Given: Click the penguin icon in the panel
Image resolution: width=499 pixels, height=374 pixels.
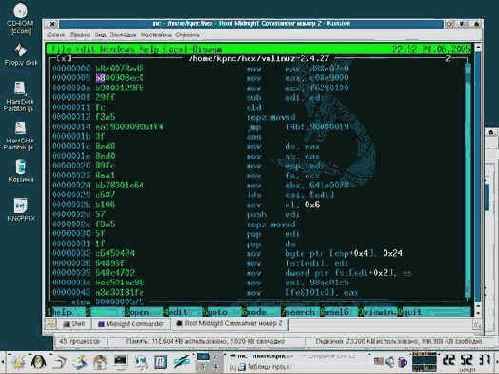Looking at the screenshot, I should pyautogui.click(x=38, y=362).
